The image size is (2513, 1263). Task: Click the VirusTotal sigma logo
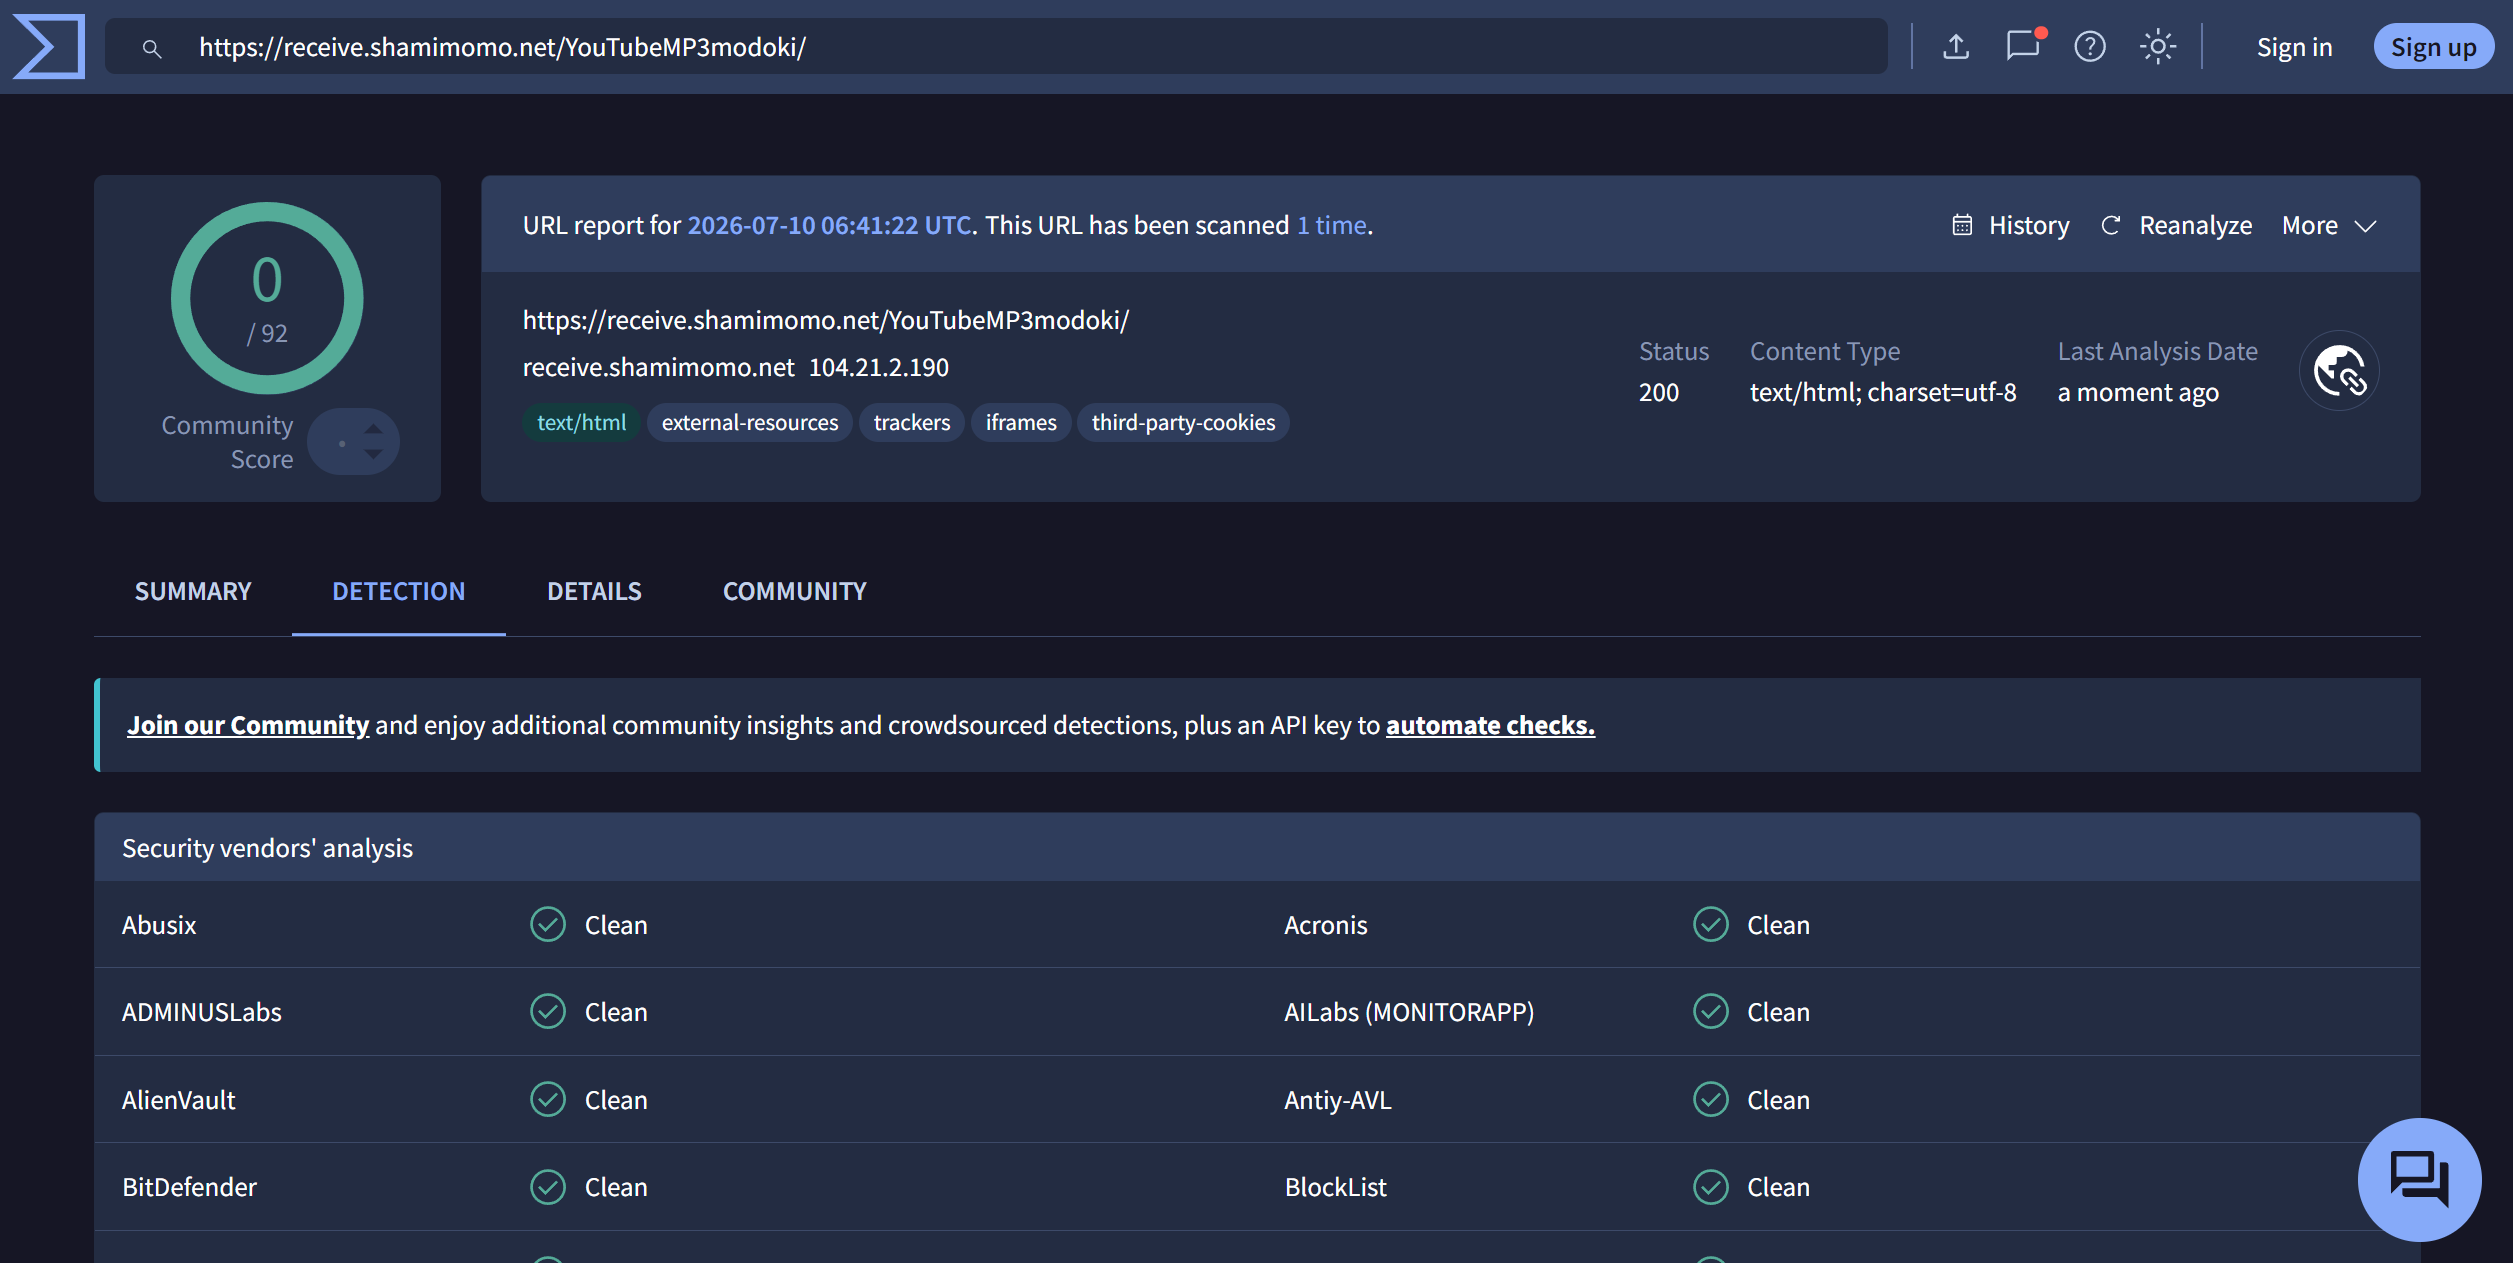tap(49, 46)
